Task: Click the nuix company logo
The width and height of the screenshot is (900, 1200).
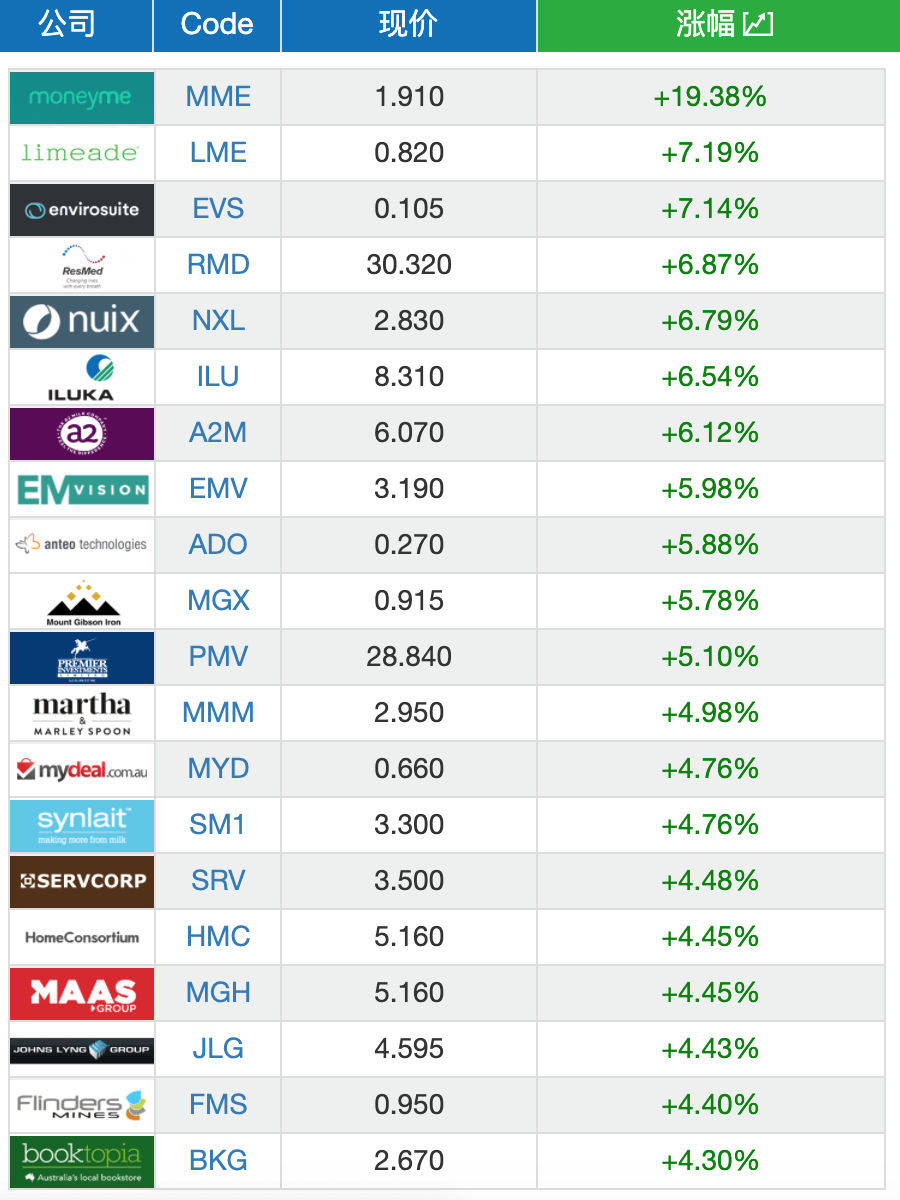Action: tap(81, 321)
